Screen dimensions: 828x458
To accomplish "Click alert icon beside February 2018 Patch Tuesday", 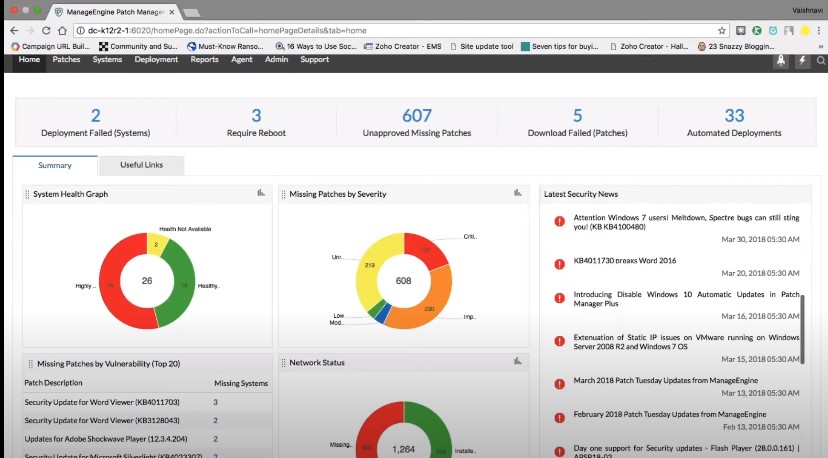I will [560, 418].
